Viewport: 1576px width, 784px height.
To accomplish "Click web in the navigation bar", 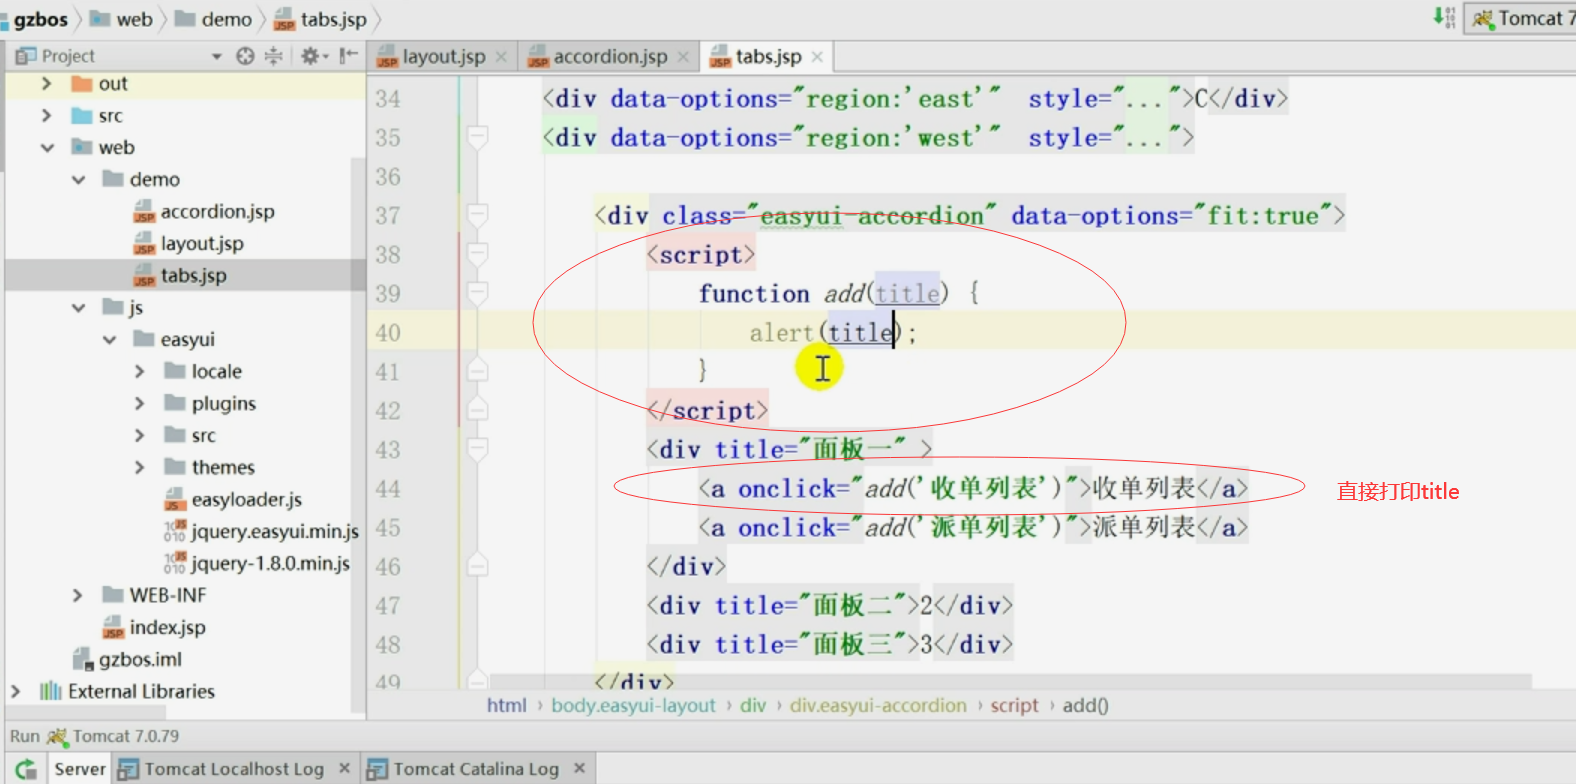I will click(x=134, y=19).
